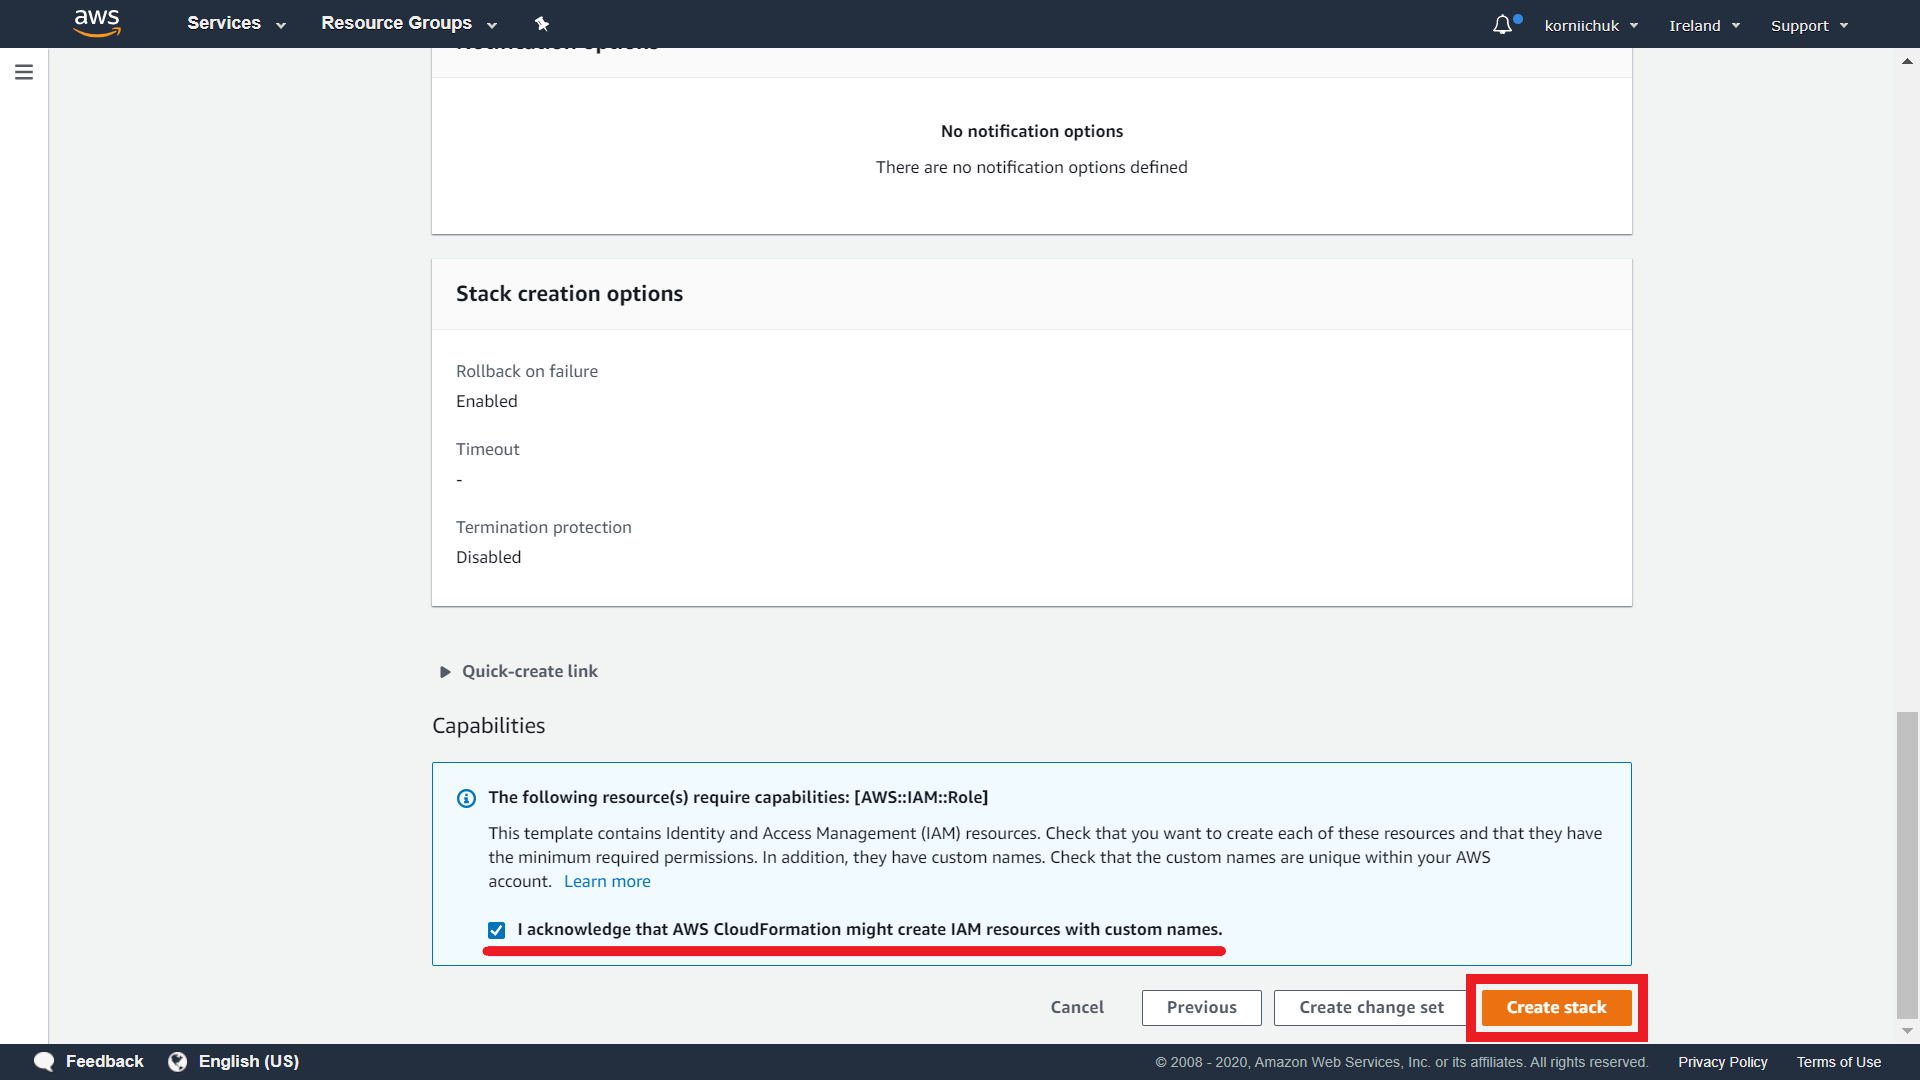The image size is (1920, 1080).
Task: Click the Learn more IAM link
Action: (x=607, y=881)
